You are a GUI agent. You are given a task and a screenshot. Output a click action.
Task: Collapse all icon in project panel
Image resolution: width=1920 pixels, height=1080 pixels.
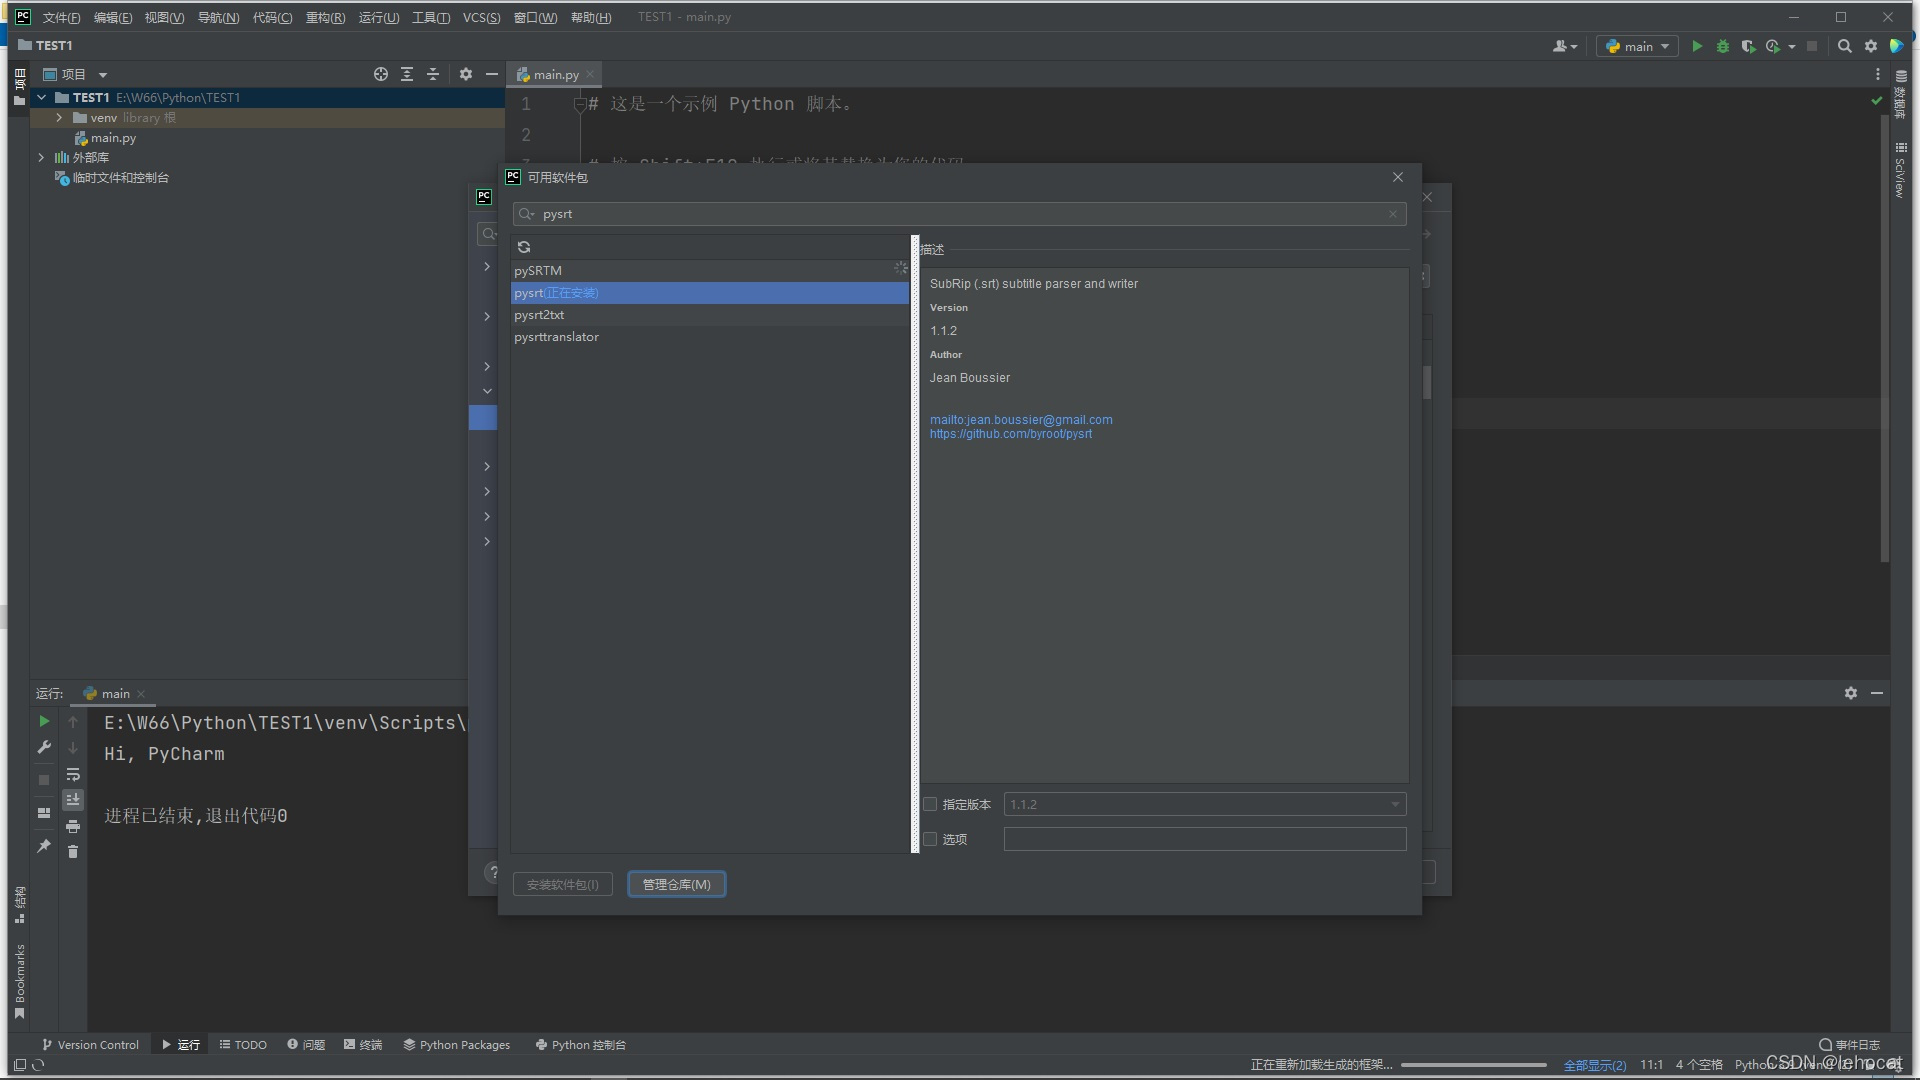click(433, 74)
